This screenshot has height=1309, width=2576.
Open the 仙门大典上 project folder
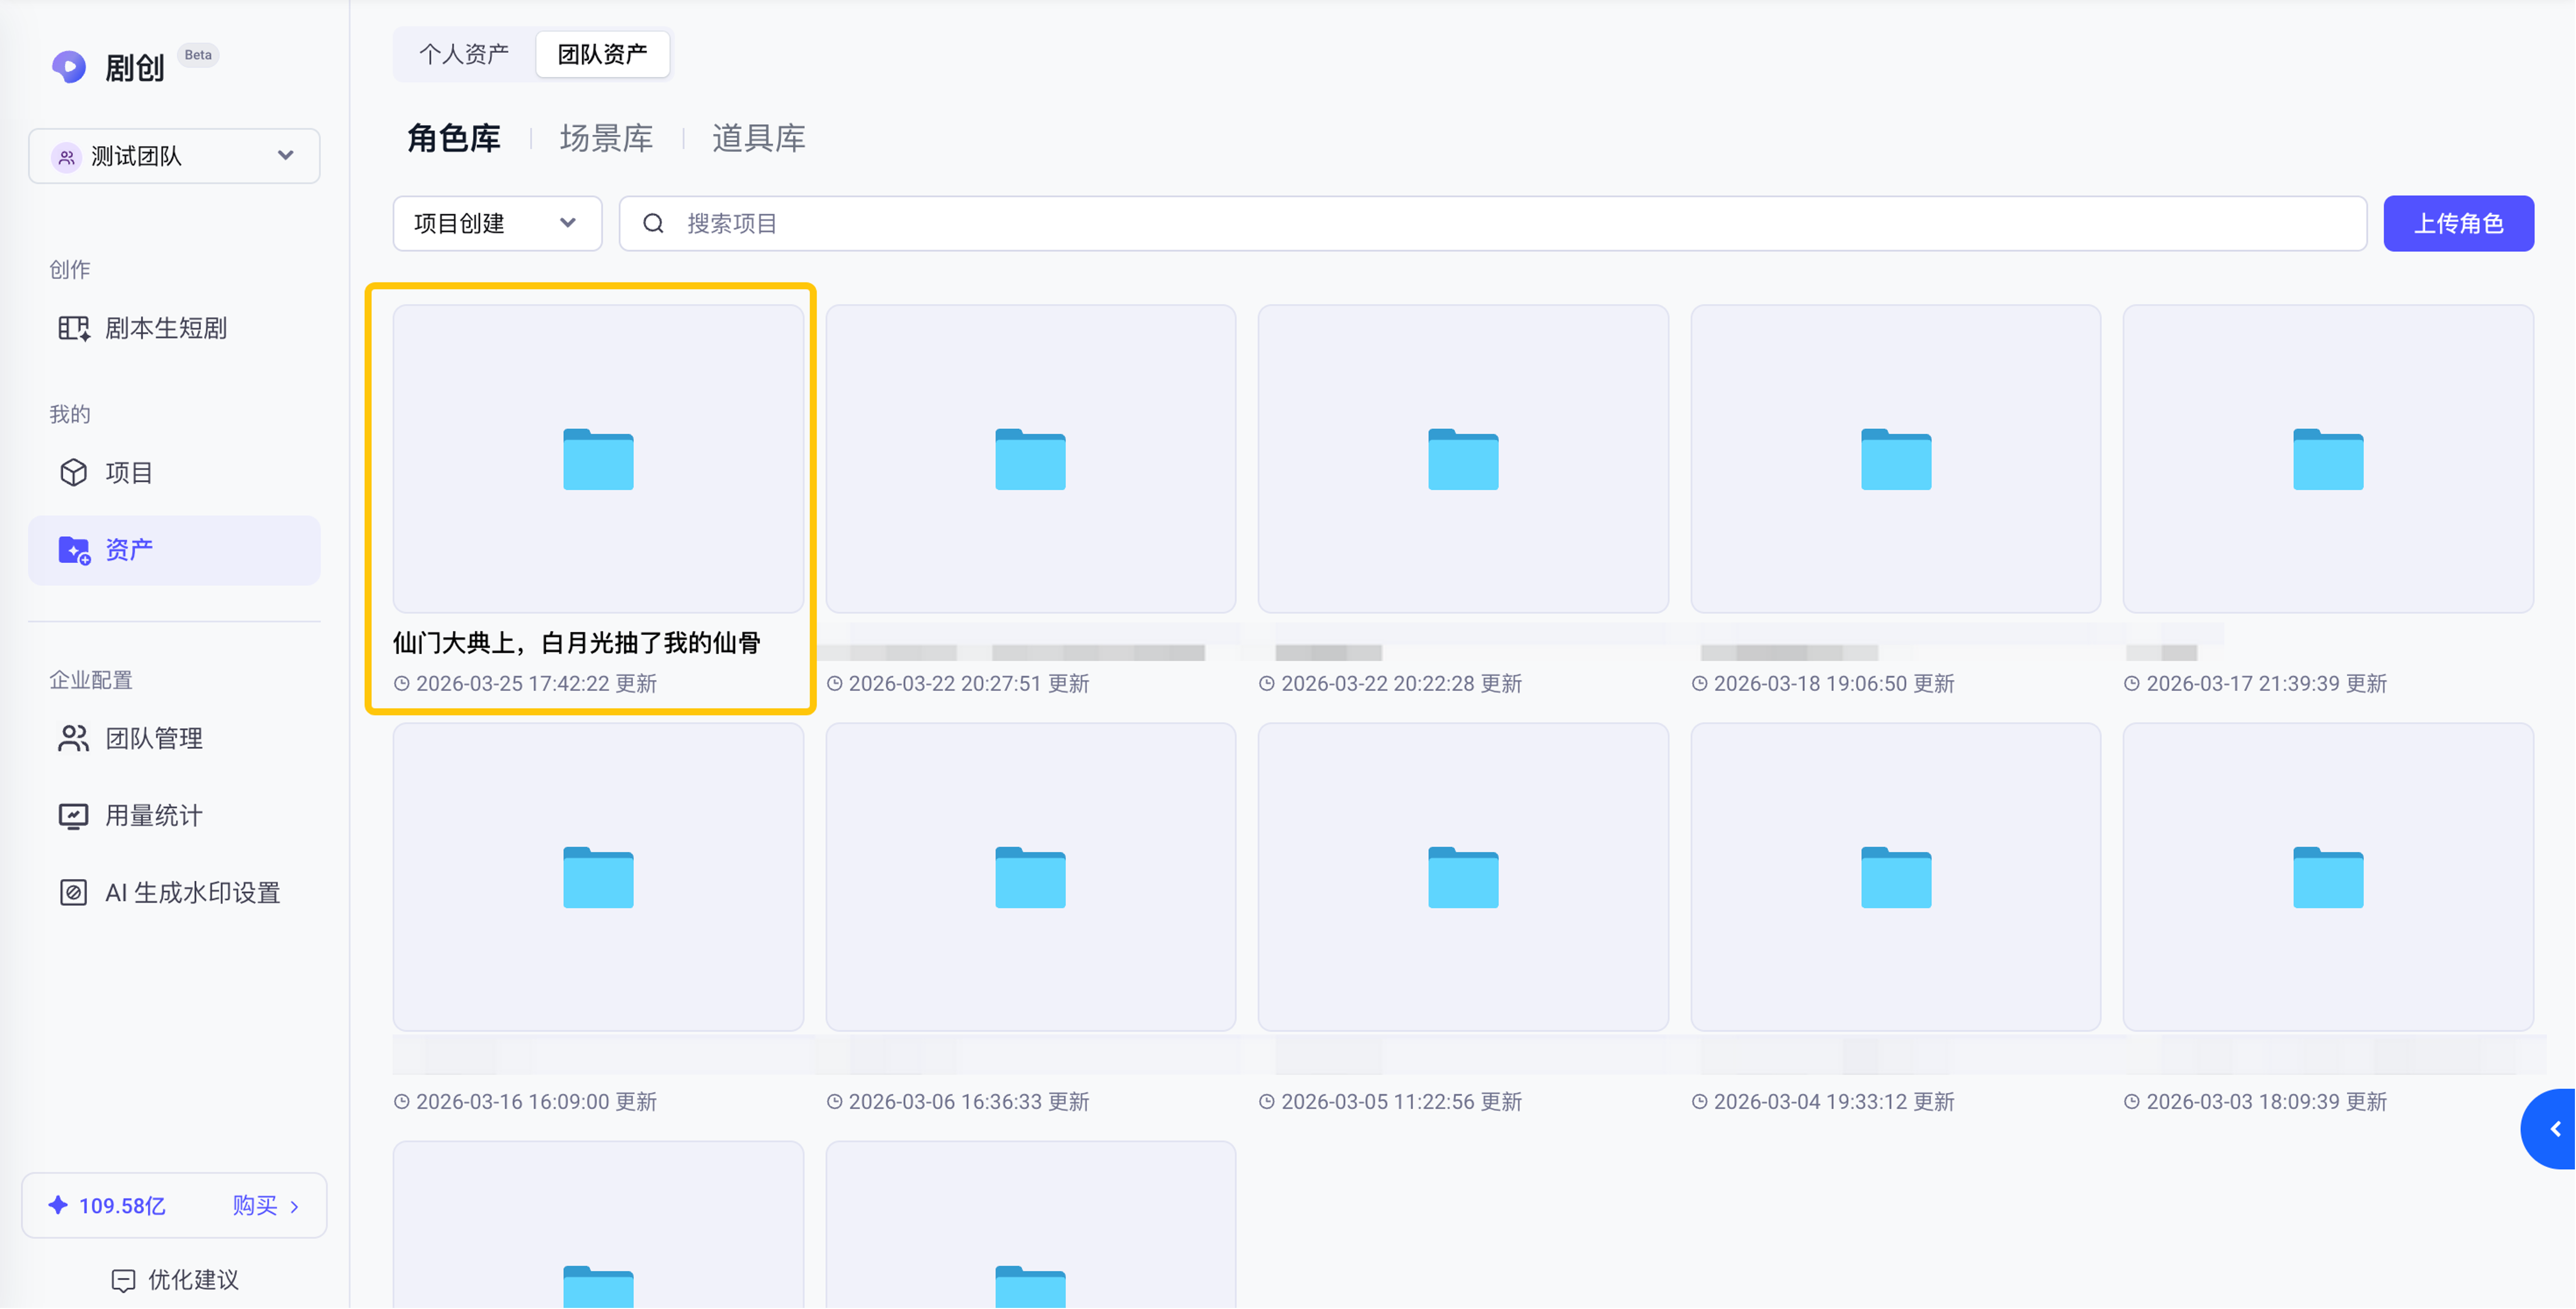click(x=598, y=459)
